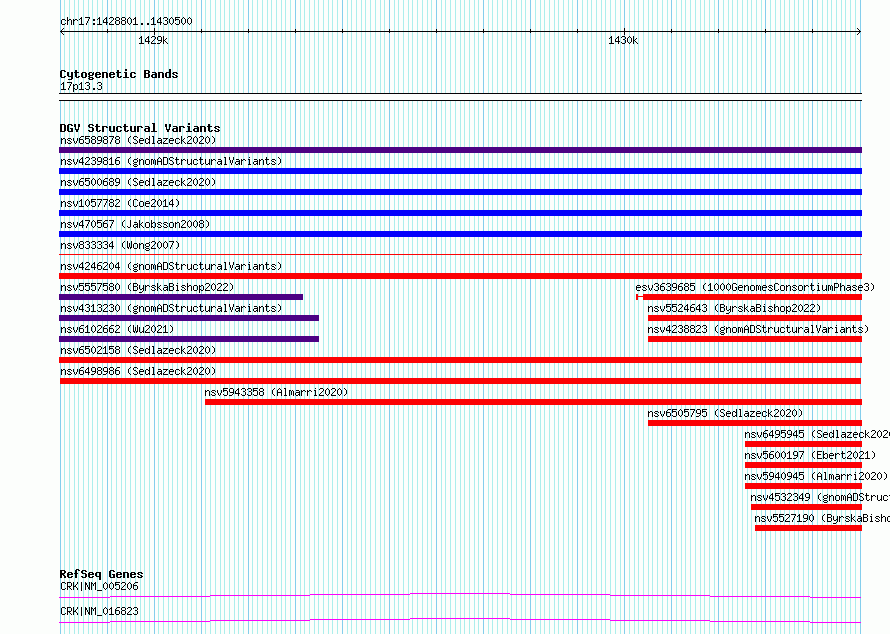This screenshot has width=890, height=634.
Task: Click the red bar under nsv4246204
Action: pyautogui.click(x=460, y=276)
